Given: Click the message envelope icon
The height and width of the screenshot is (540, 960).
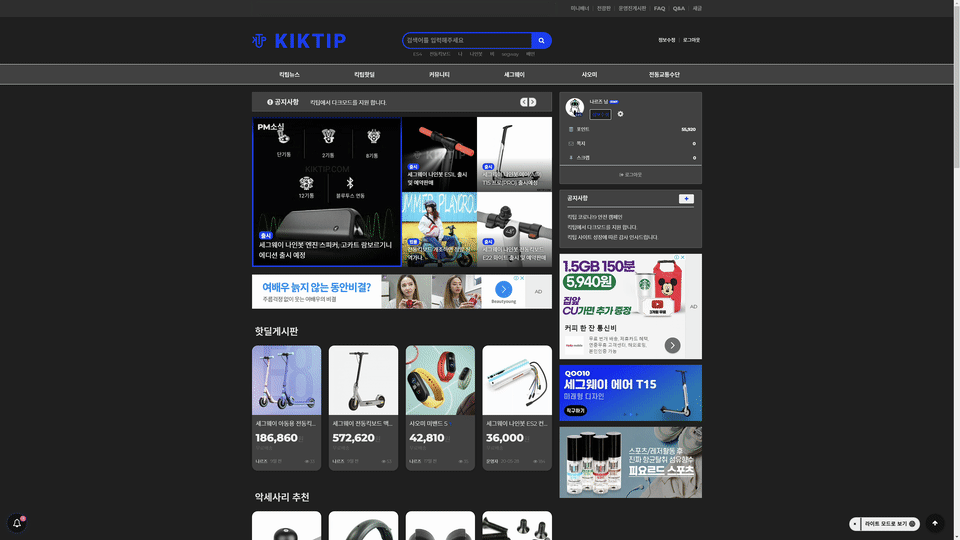Looking at the screenshot, I should pyautogui.click(x=571, y=143).
